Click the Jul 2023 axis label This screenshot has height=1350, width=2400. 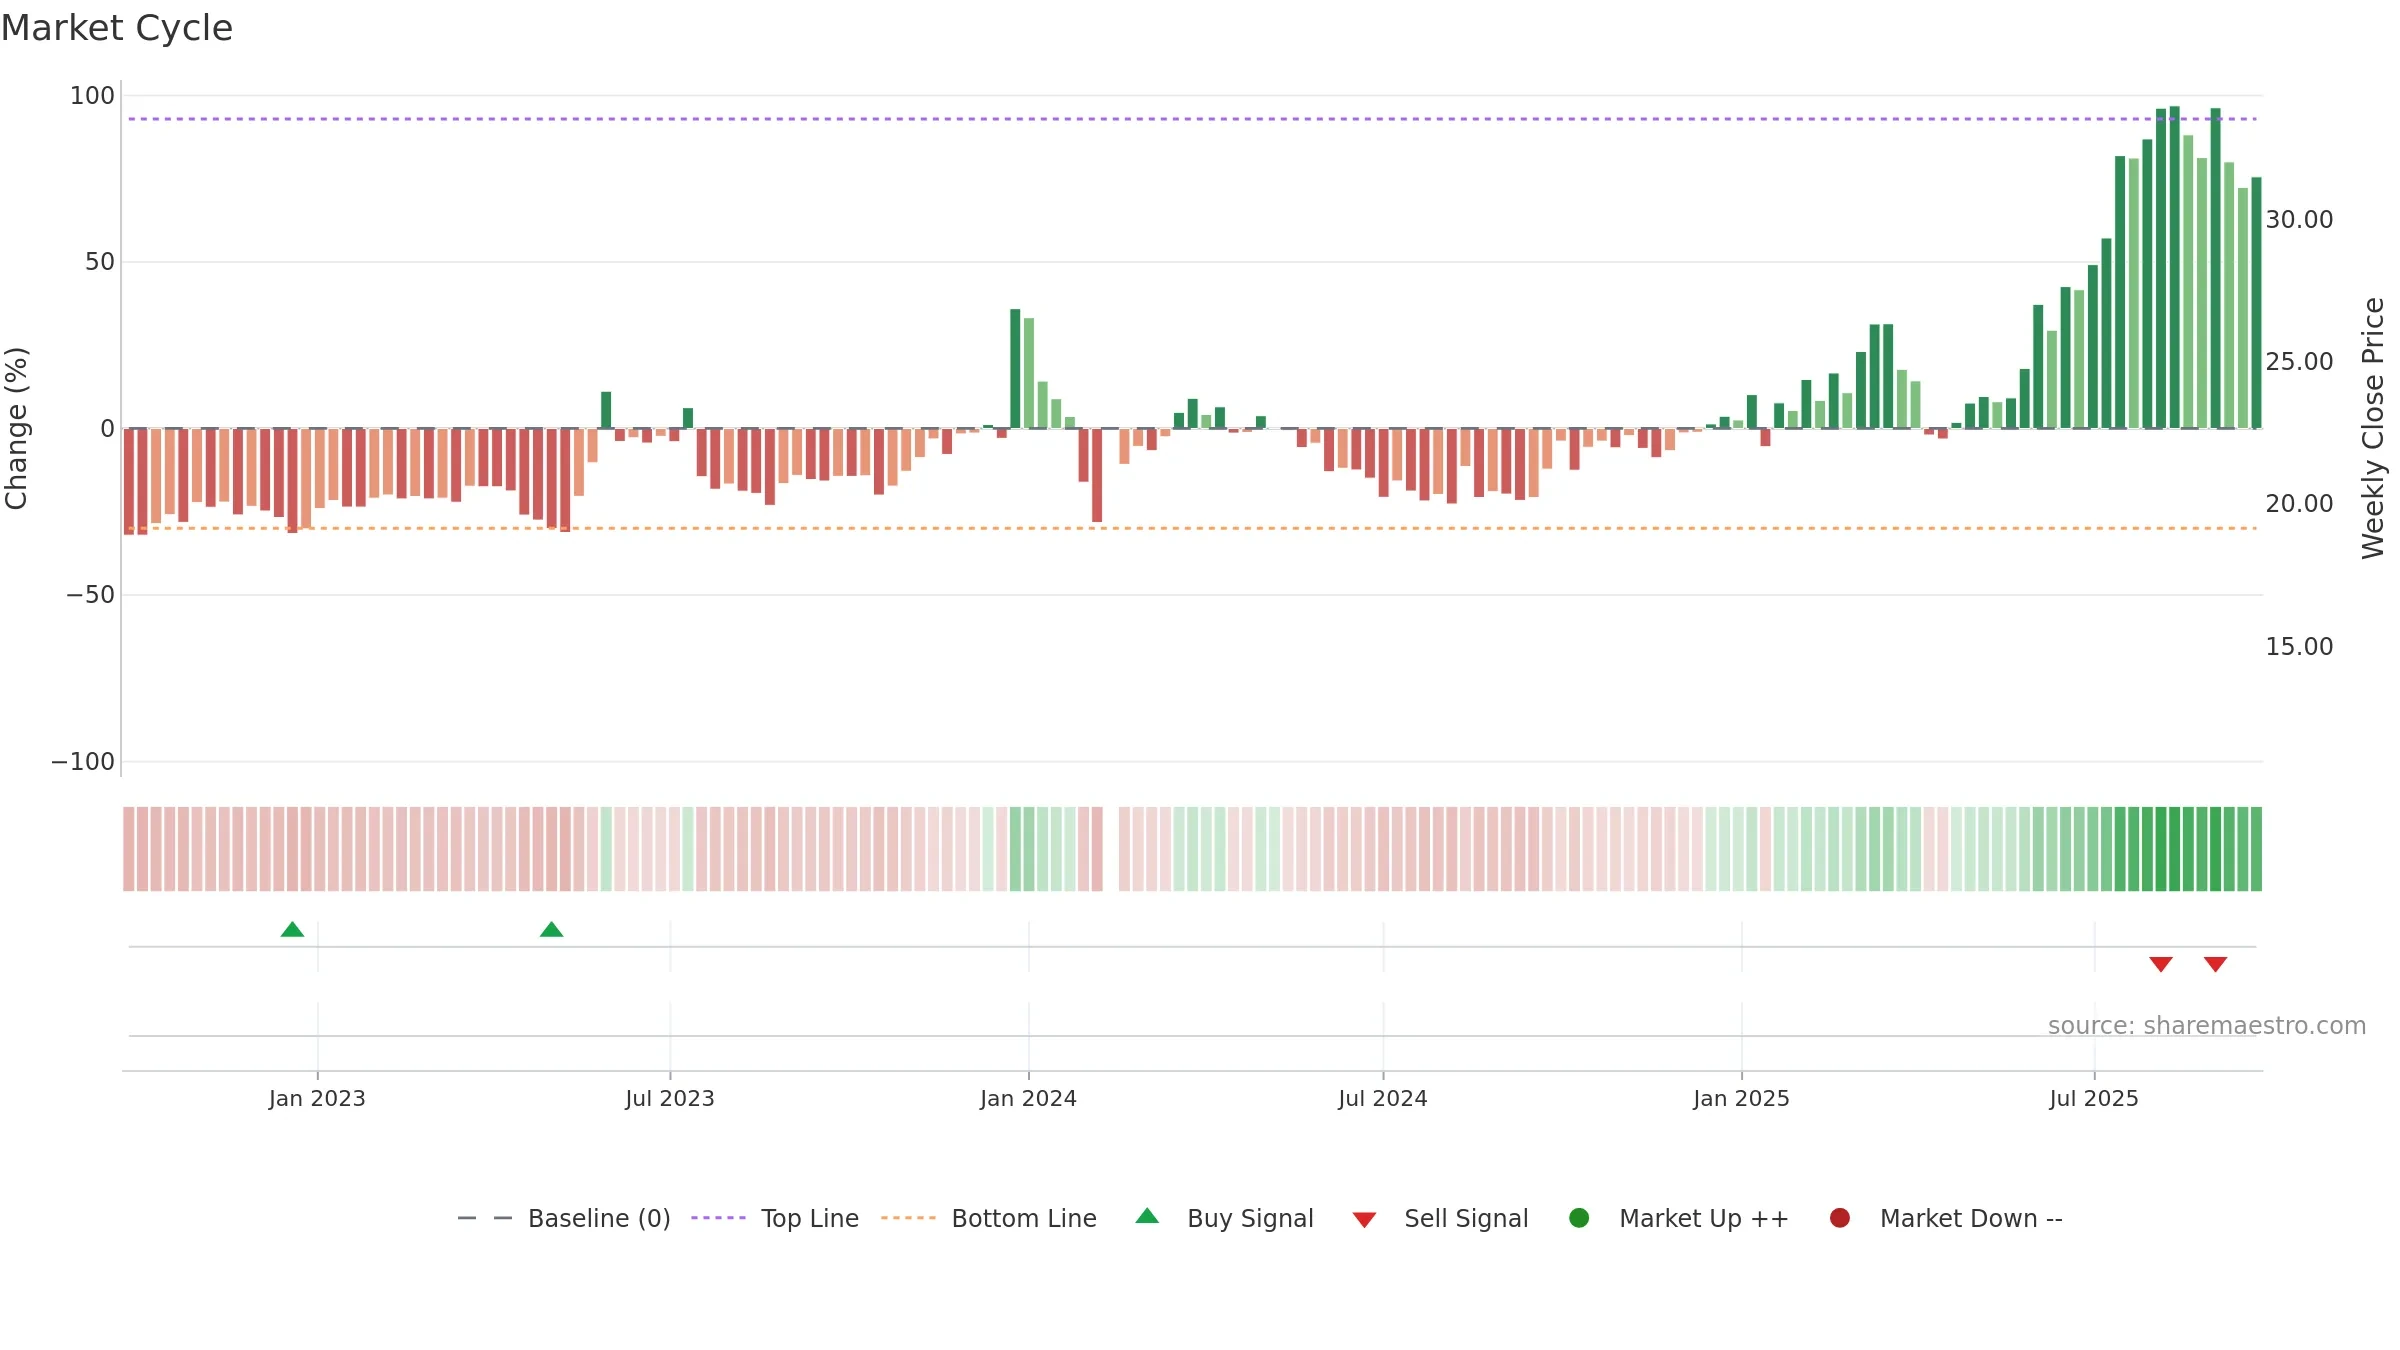click(670, 1099)
